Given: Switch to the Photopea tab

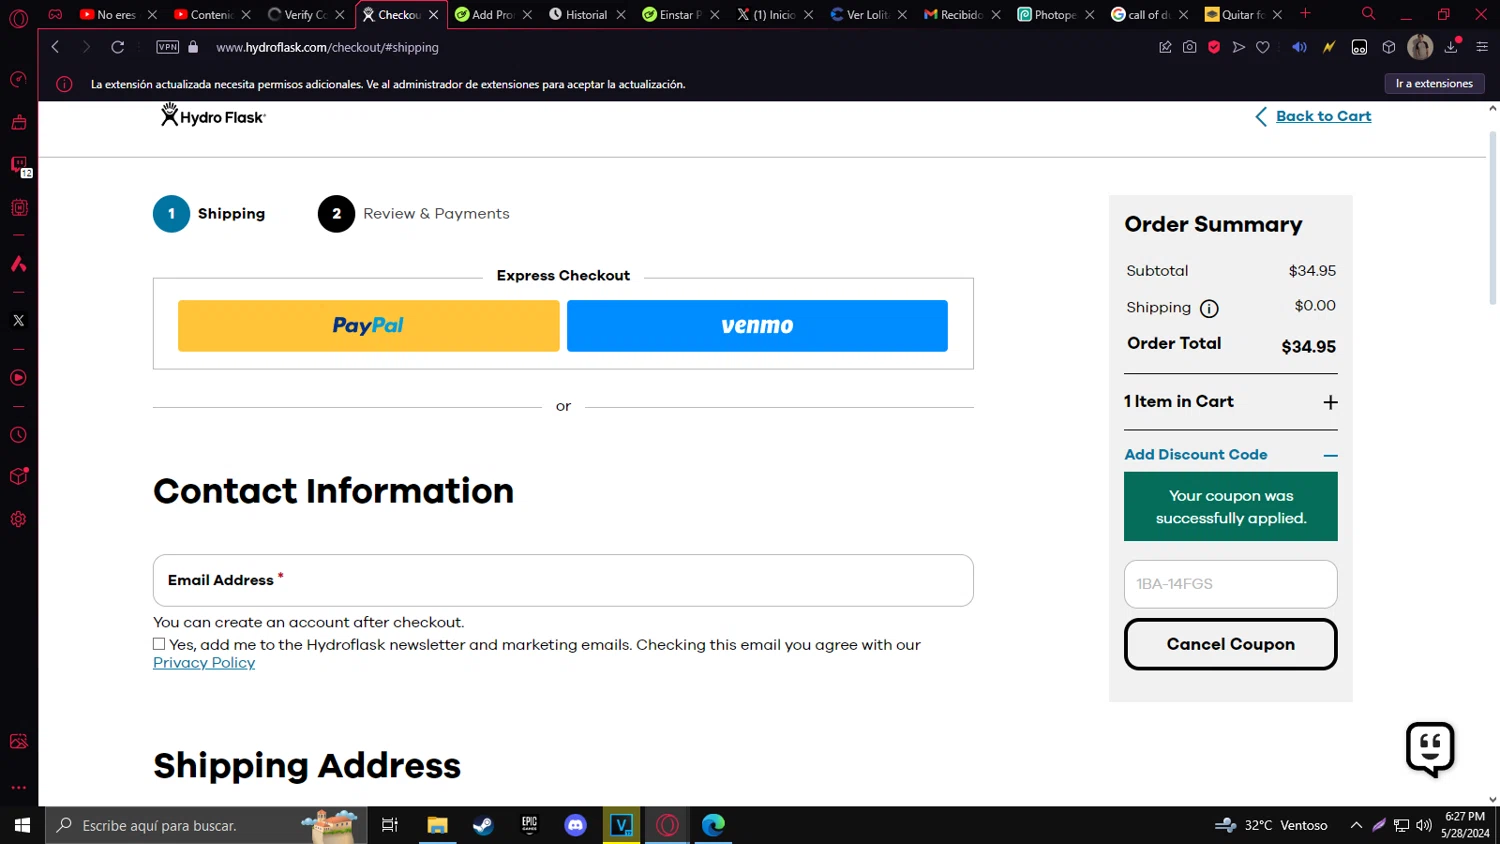Looking at the screenshot, I should (1055, 14).
